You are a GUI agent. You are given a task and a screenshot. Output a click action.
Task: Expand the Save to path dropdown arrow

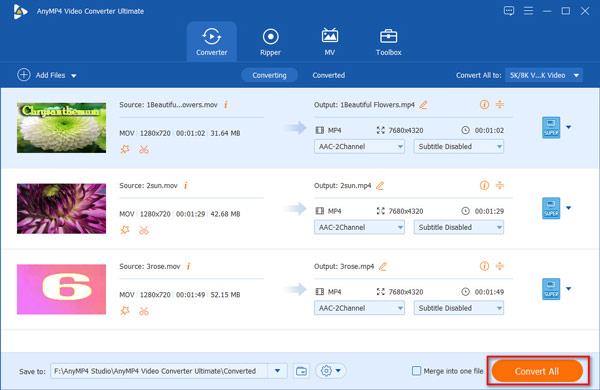pos(277,371)
